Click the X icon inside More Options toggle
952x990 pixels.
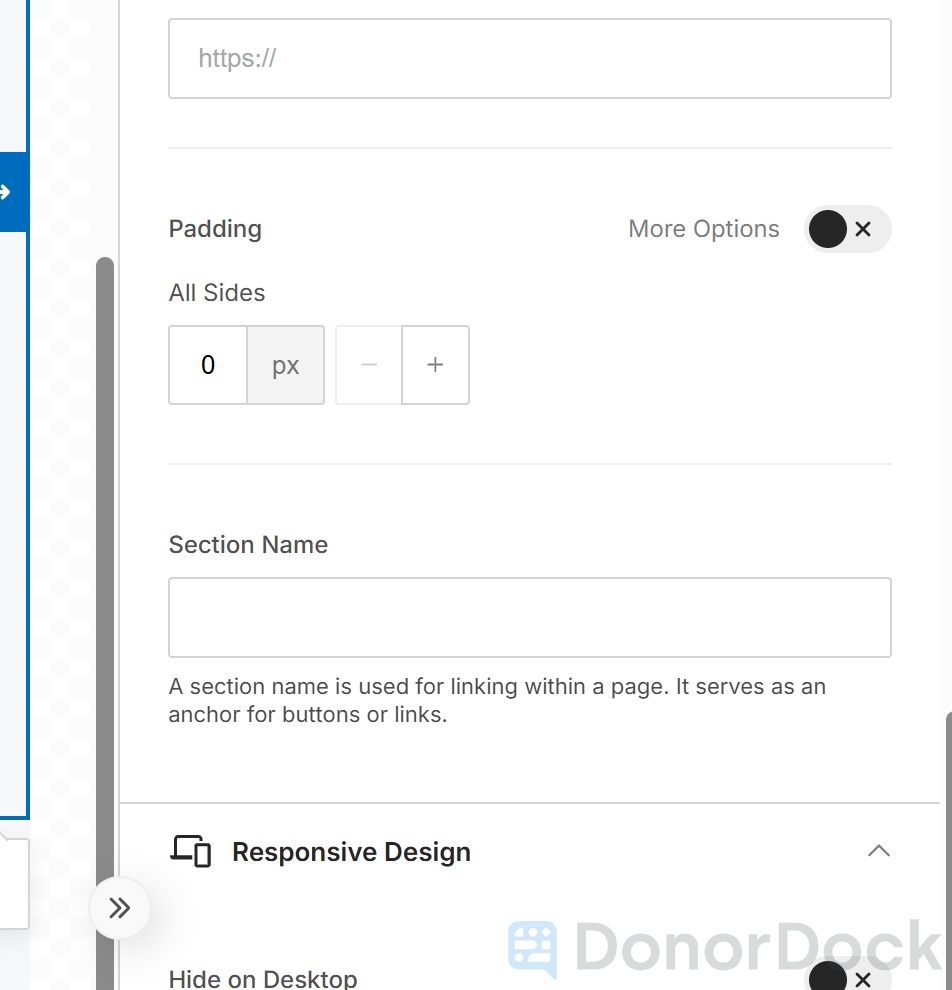(862, 229)
